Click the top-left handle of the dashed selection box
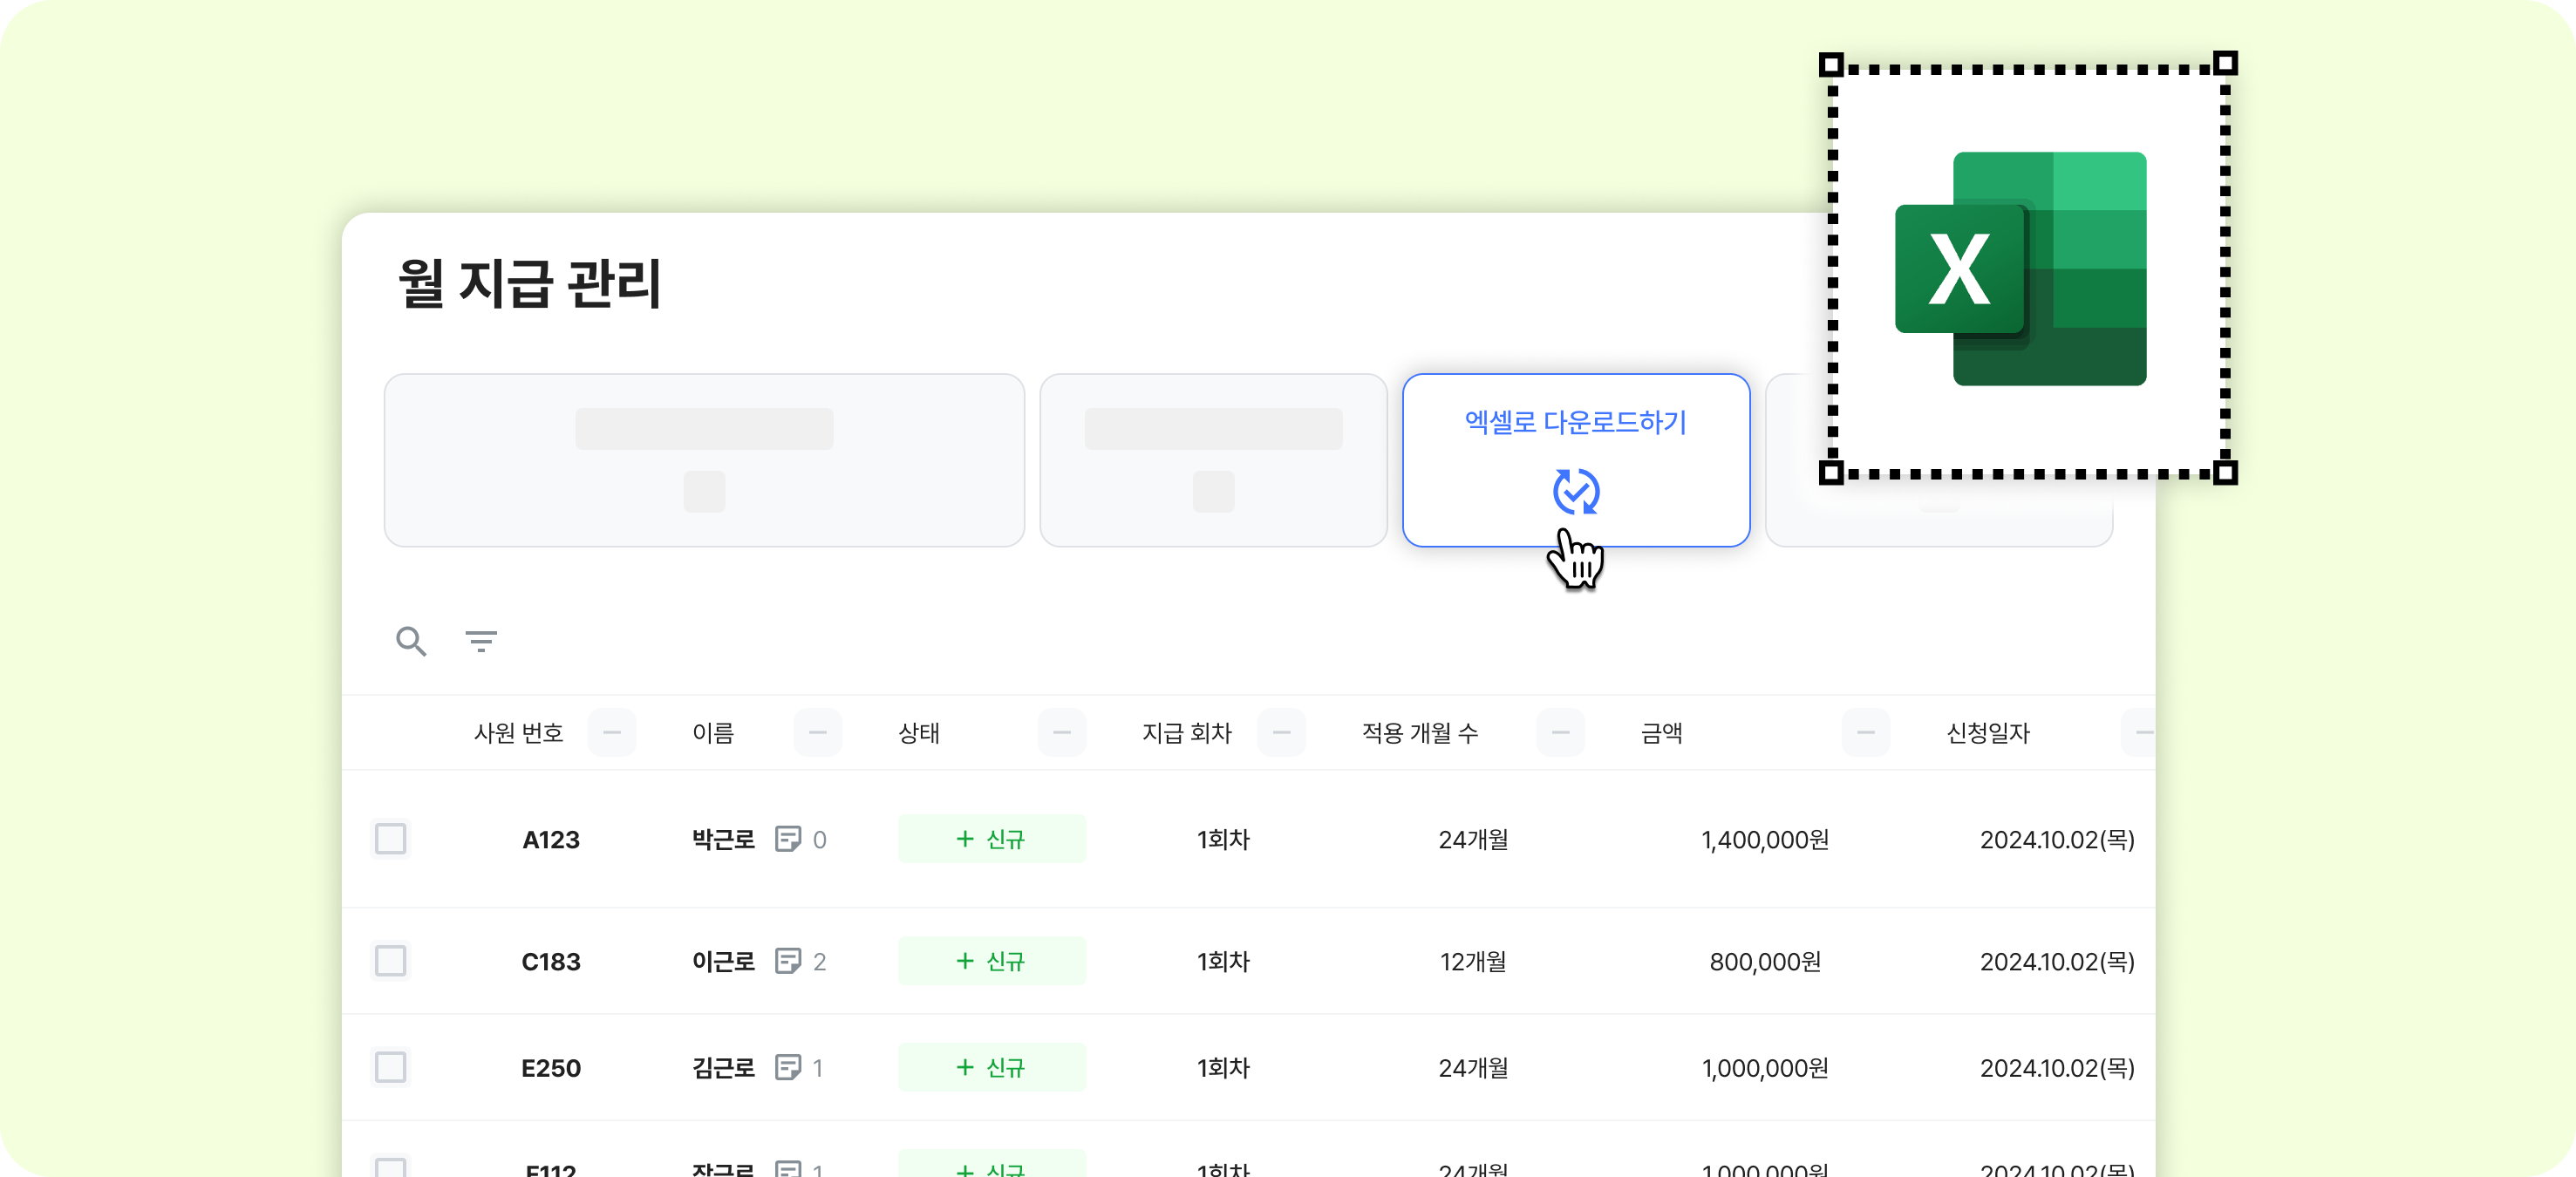This screenshot has height=1177, width=2576. pos(1831,65)
